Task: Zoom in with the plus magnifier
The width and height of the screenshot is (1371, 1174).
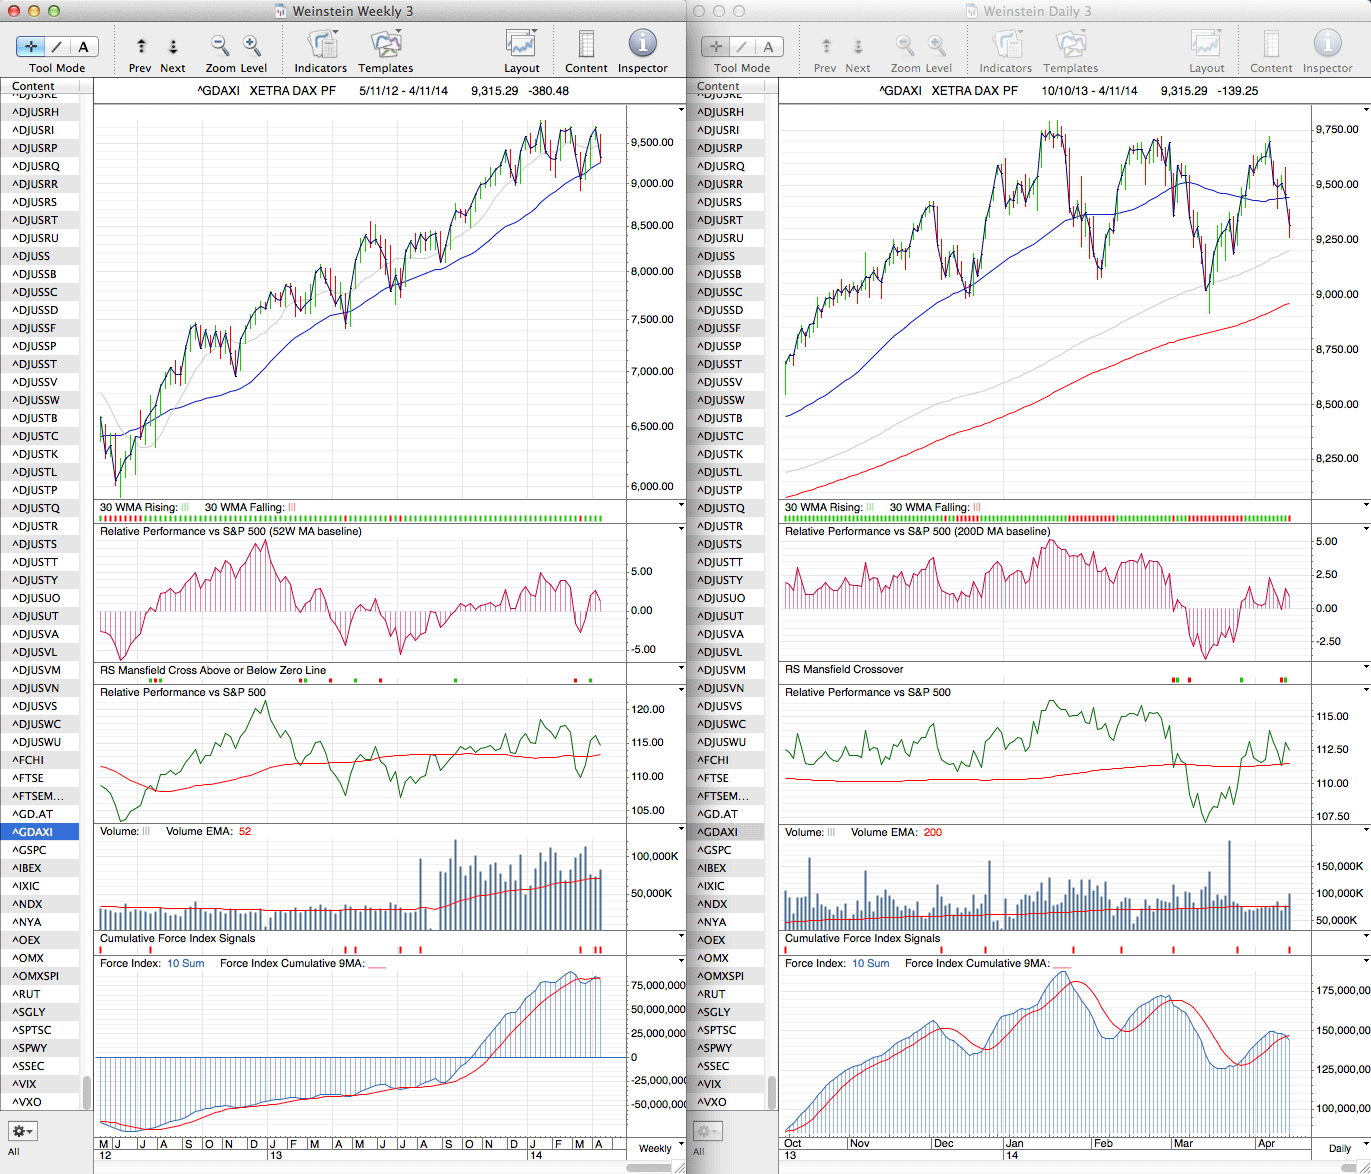Action: (252, 46)
